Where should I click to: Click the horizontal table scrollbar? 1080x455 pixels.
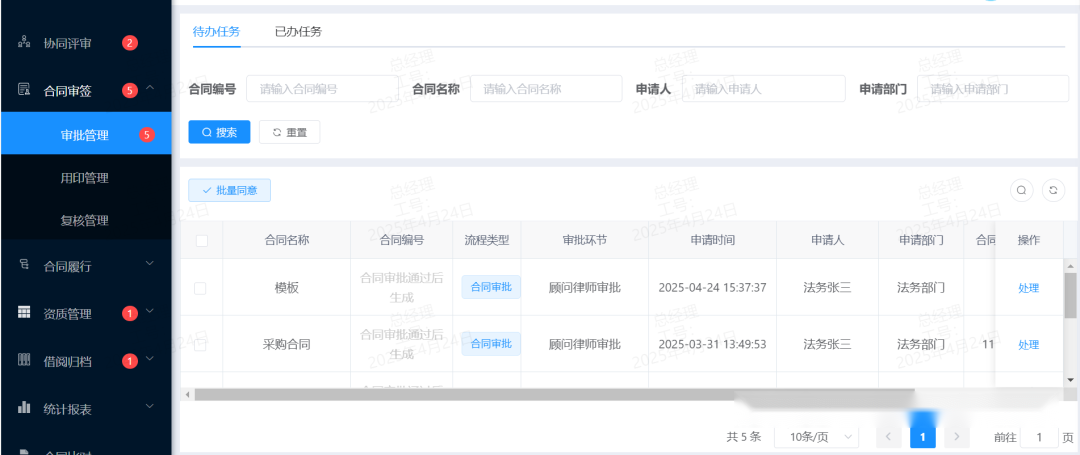click(x=550, y=394)
